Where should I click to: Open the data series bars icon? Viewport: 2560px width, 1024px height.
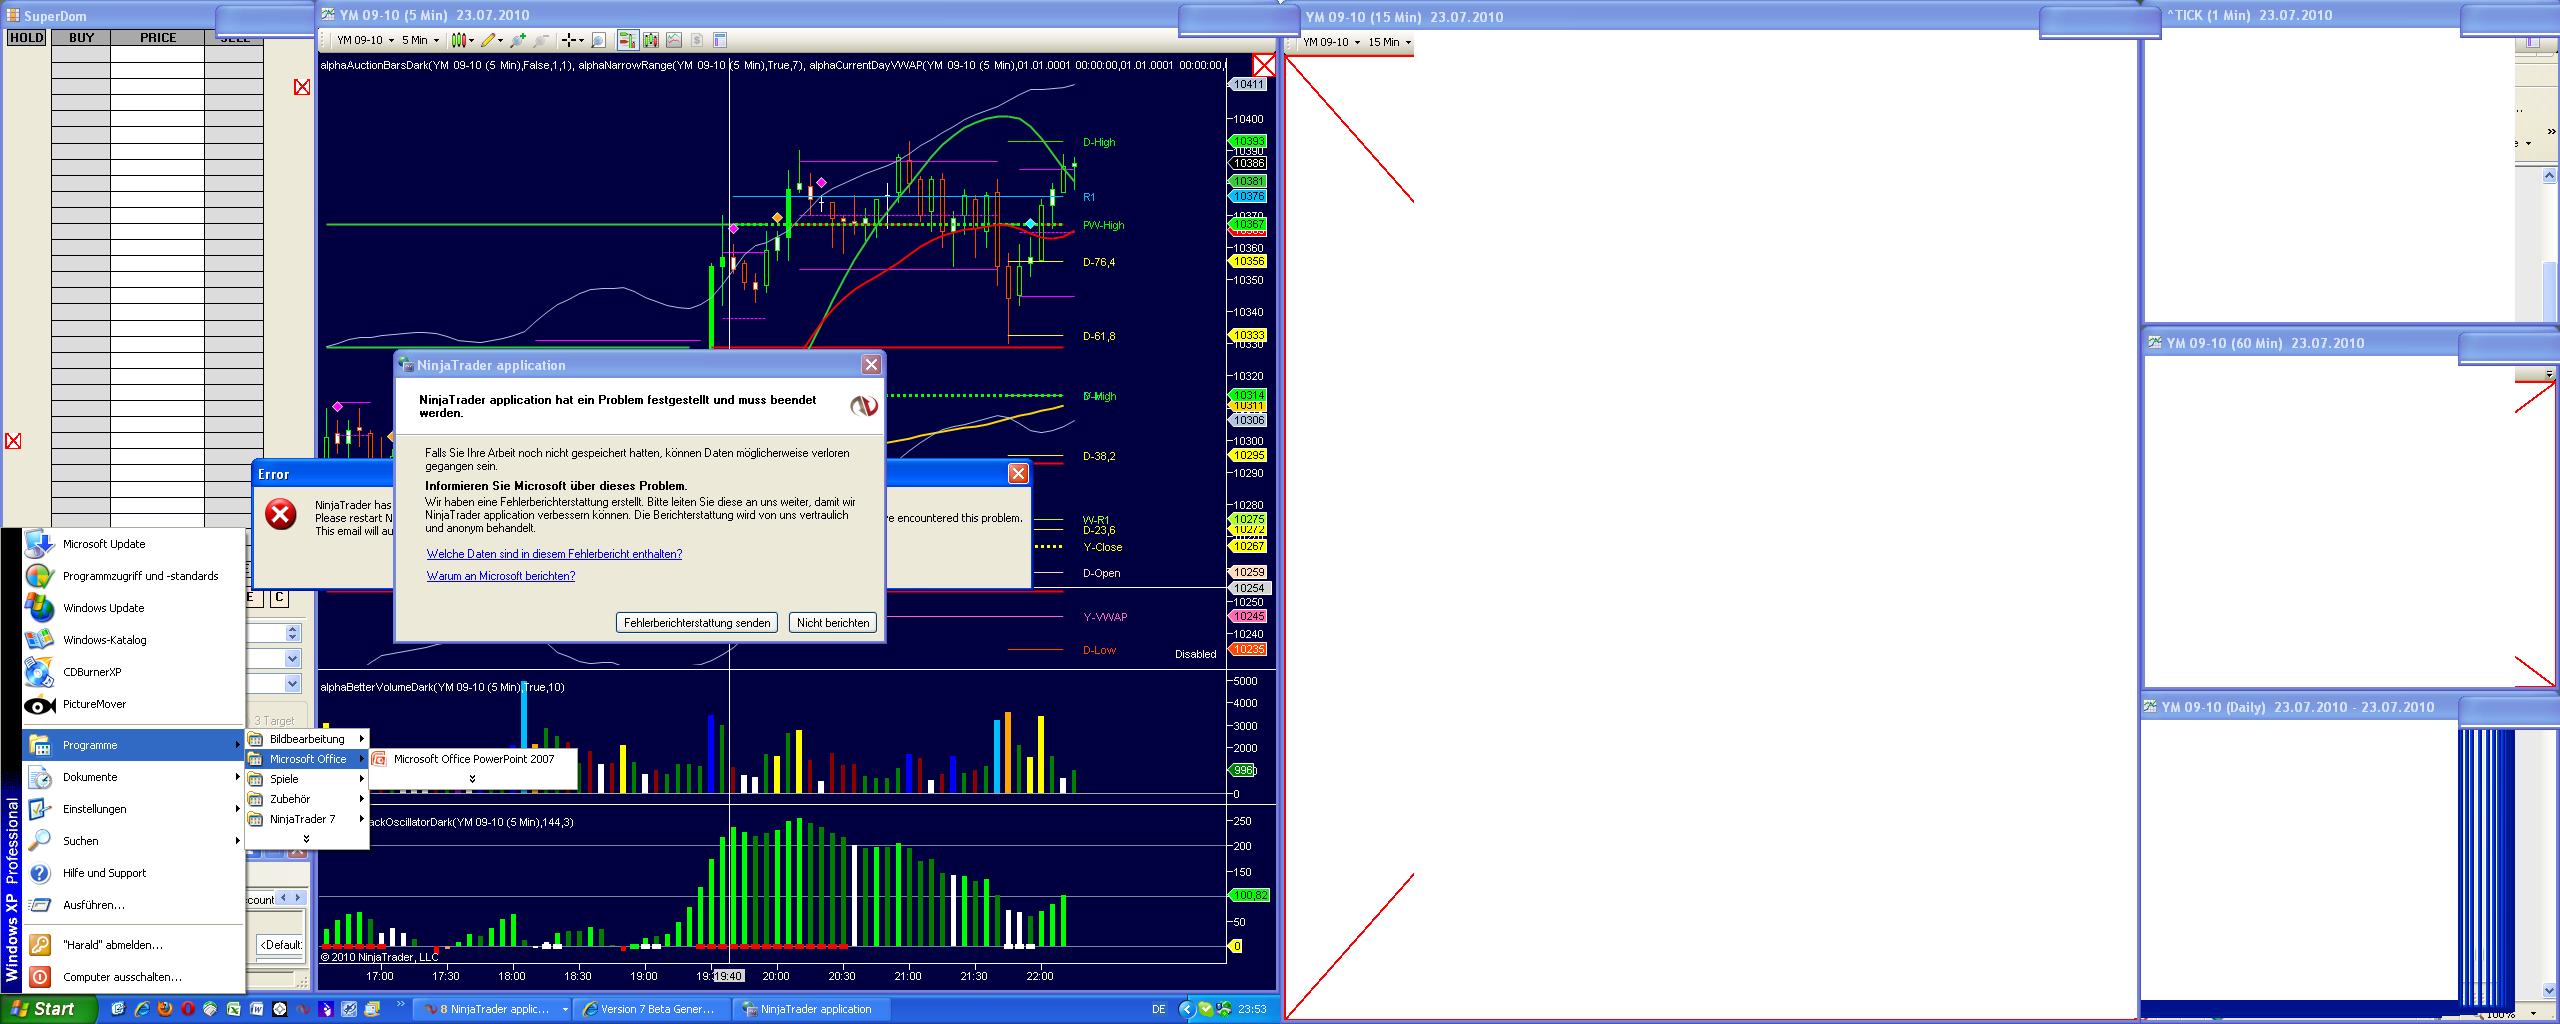651,40
